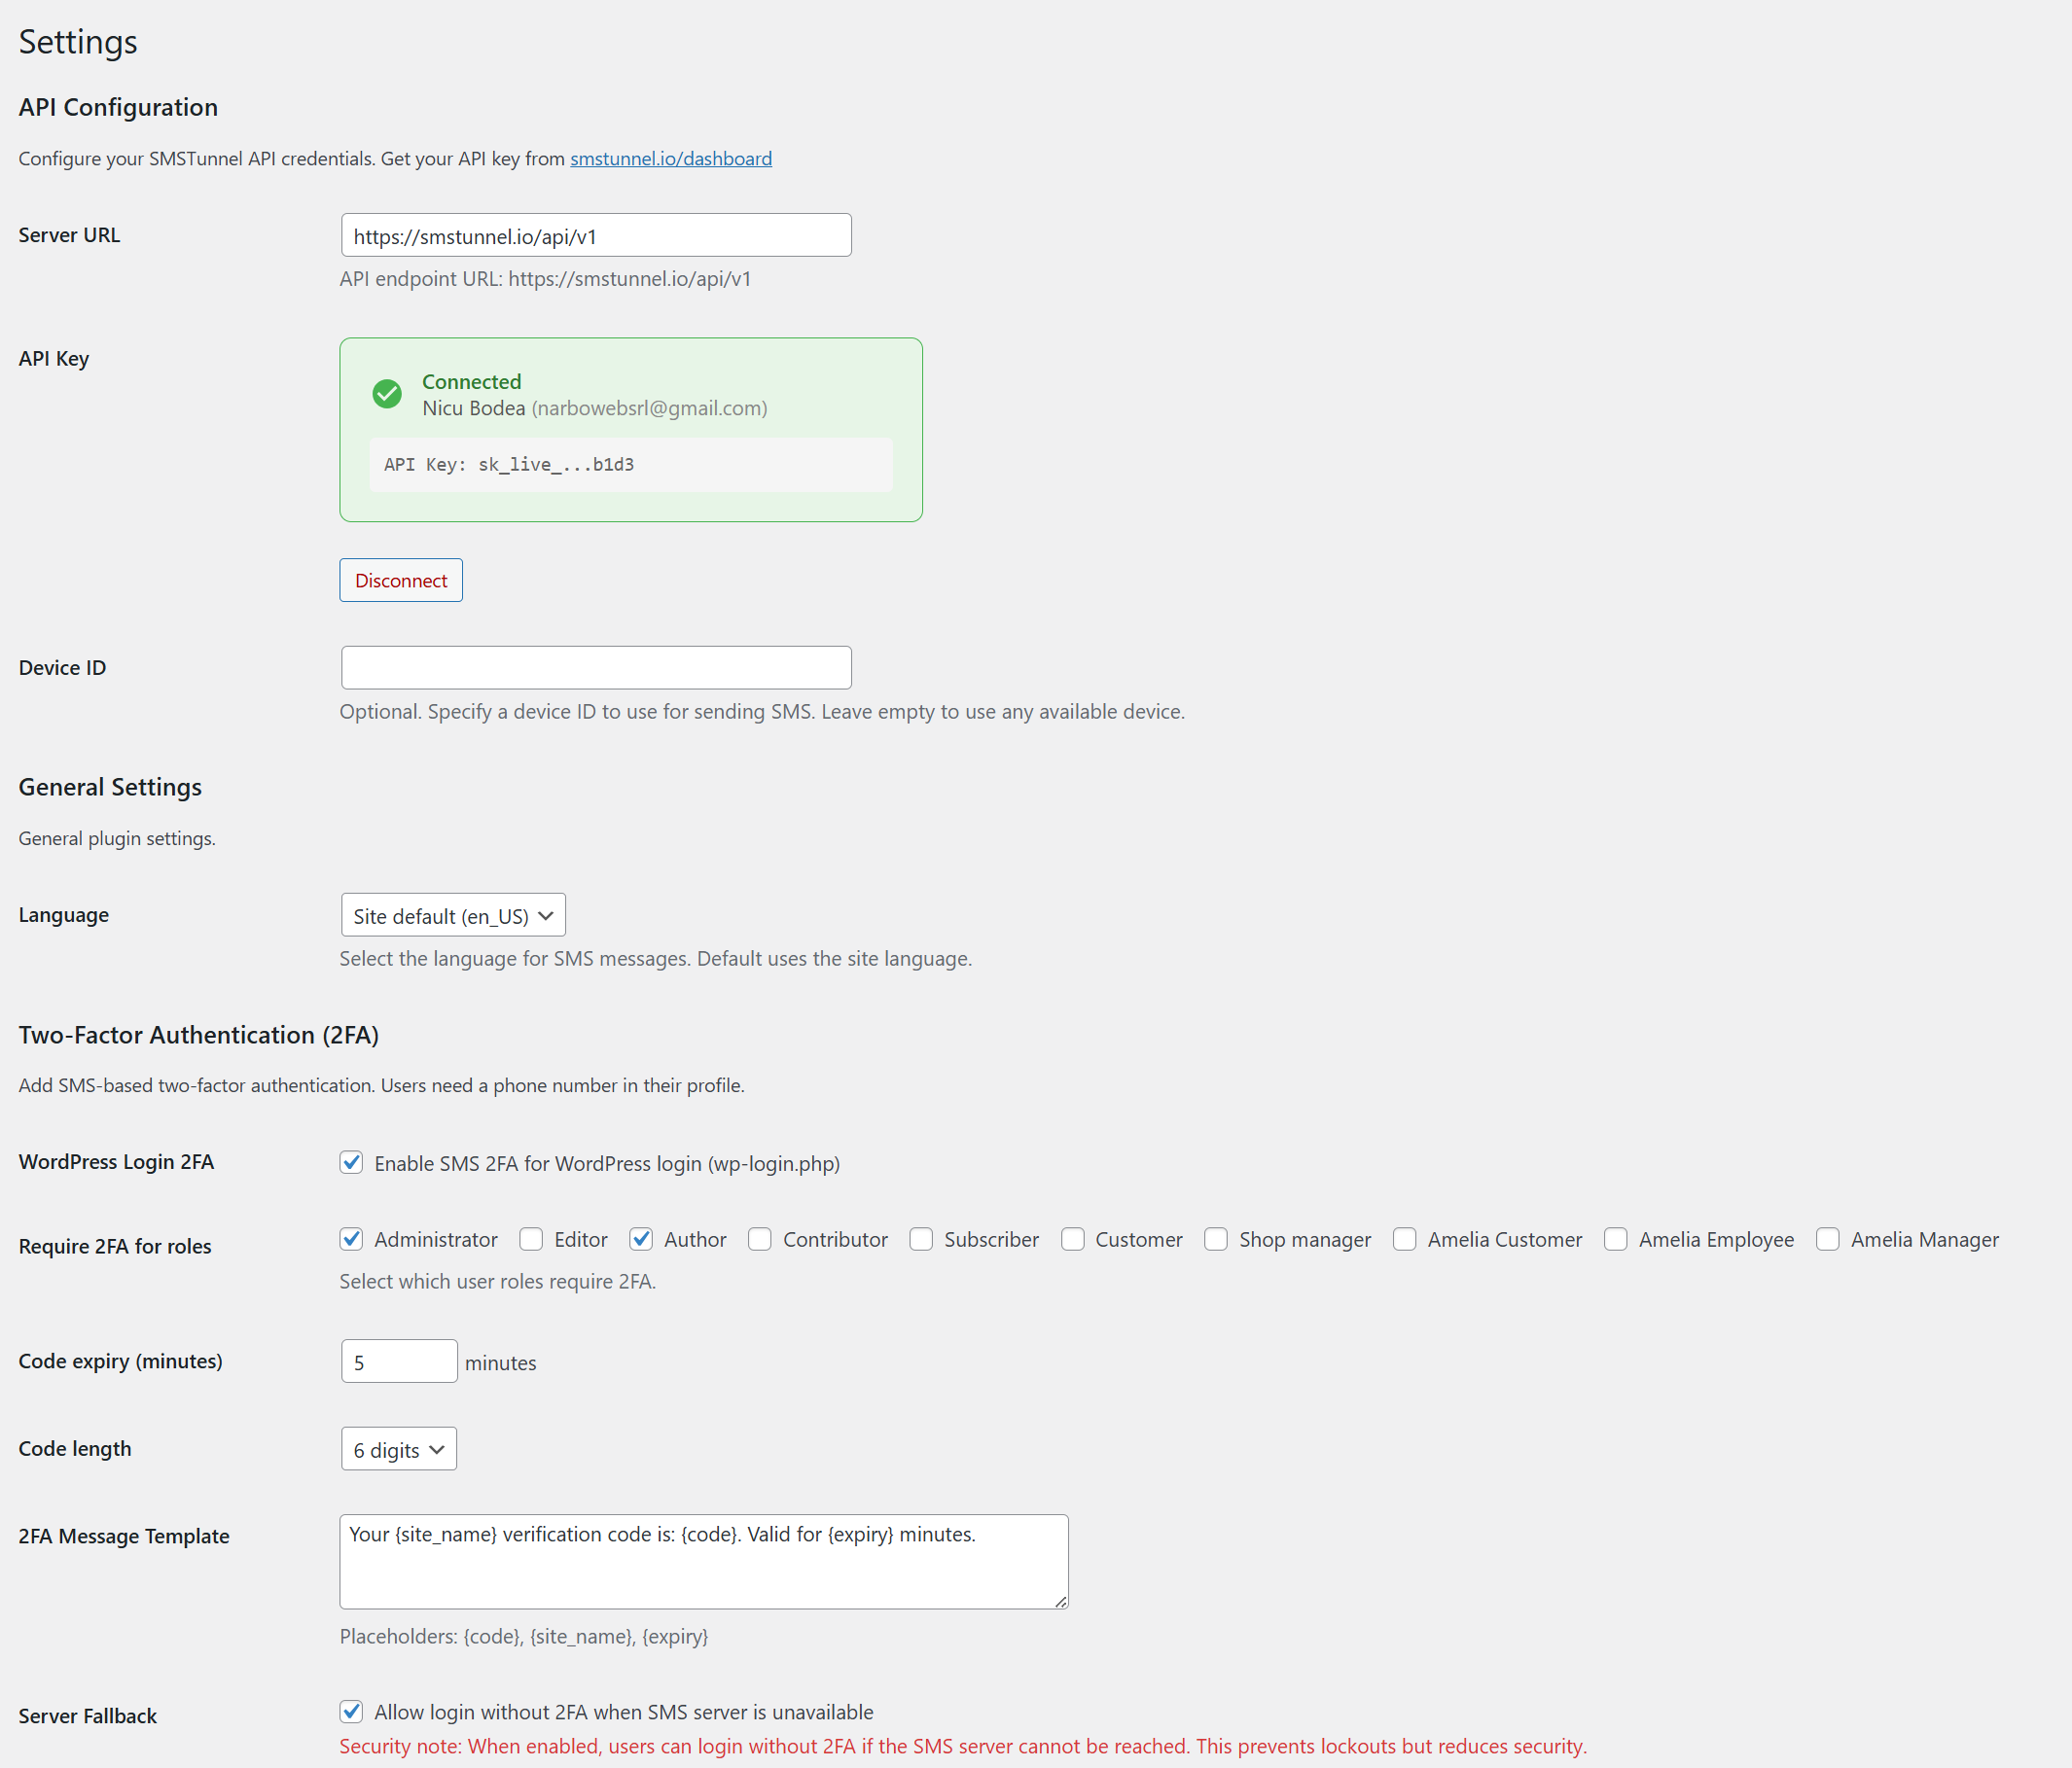Check the Amelia Customer checkbox
2072x1768 pixels.
(1404, 1239)
